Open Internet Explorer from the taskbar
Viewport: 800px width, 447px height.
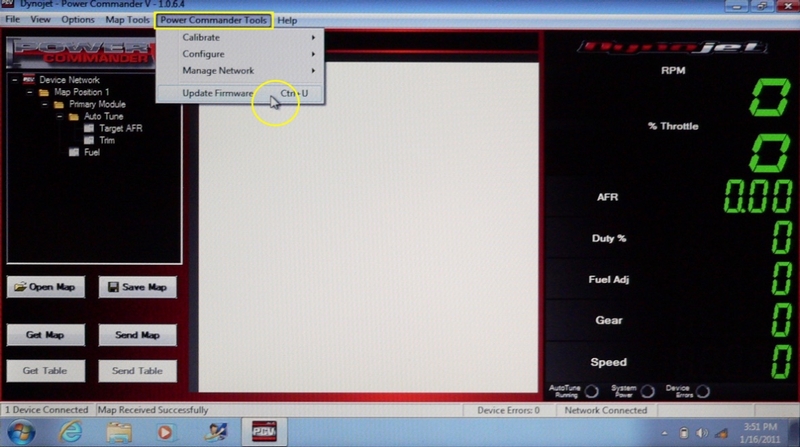click(71, 432)
